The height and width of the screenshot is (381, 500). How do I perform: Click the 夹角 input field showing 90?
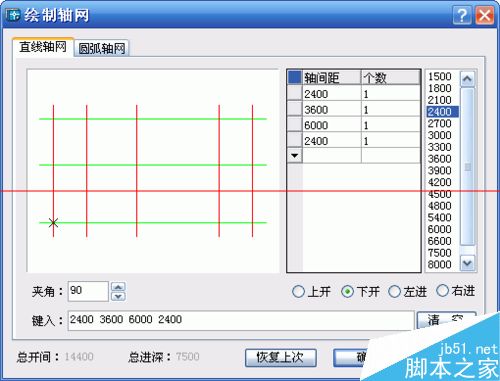point(88,291)
